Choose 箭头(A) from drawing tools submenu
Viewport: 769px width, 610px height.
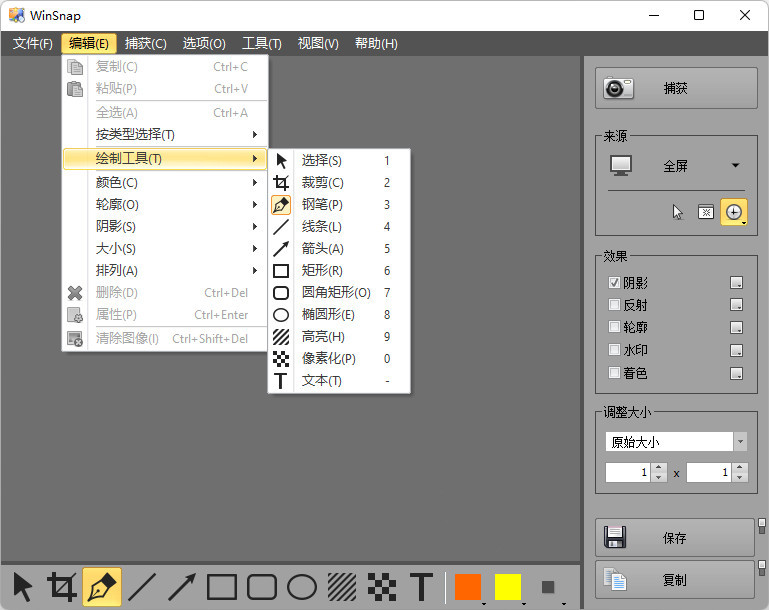[x=339, y=249]
